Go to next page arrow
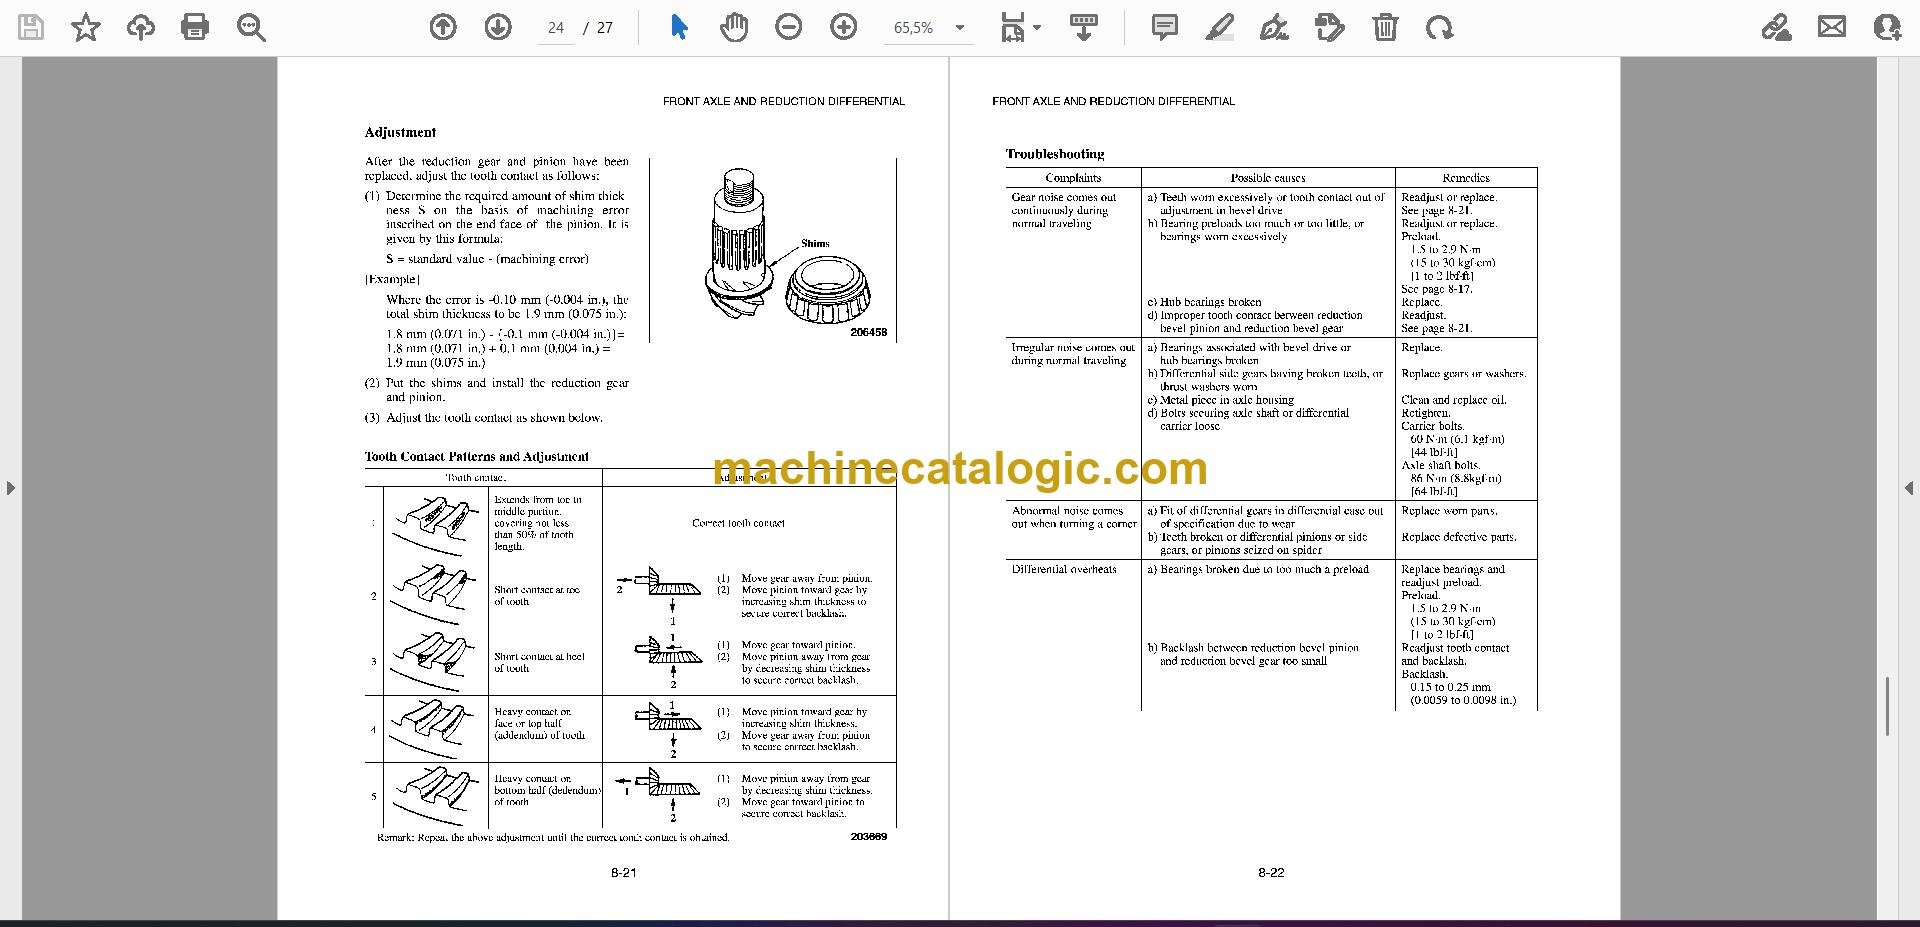 click(x=498, y=28)
